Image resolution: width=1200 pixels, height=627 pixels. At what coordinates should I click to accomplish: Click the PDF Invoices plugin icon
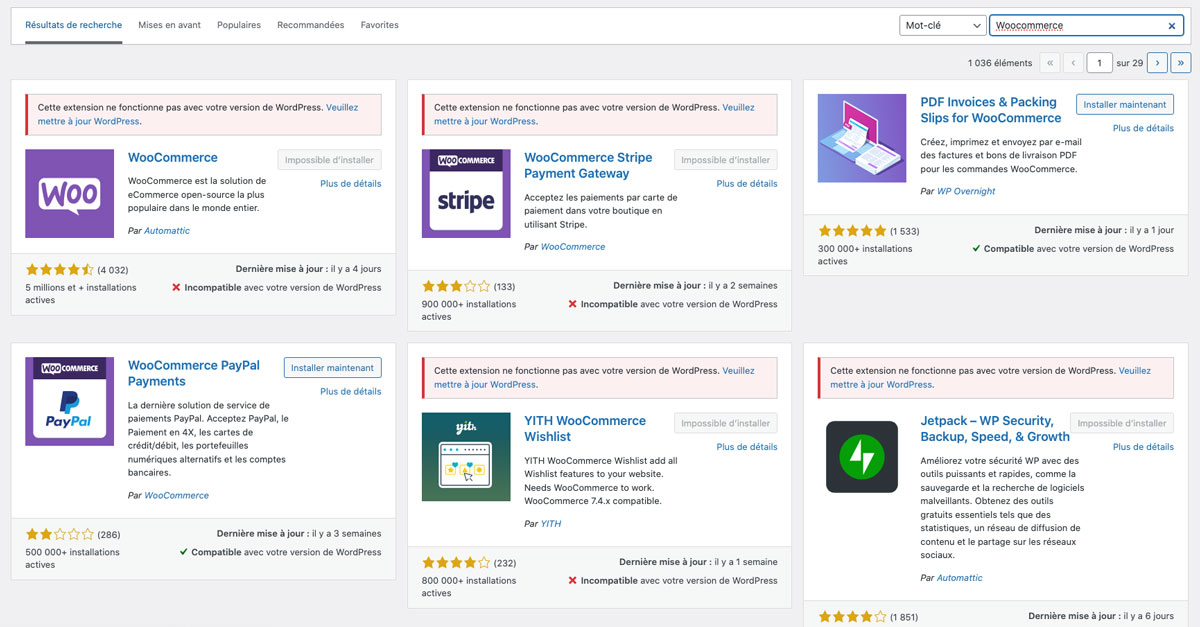pos(862,138)
